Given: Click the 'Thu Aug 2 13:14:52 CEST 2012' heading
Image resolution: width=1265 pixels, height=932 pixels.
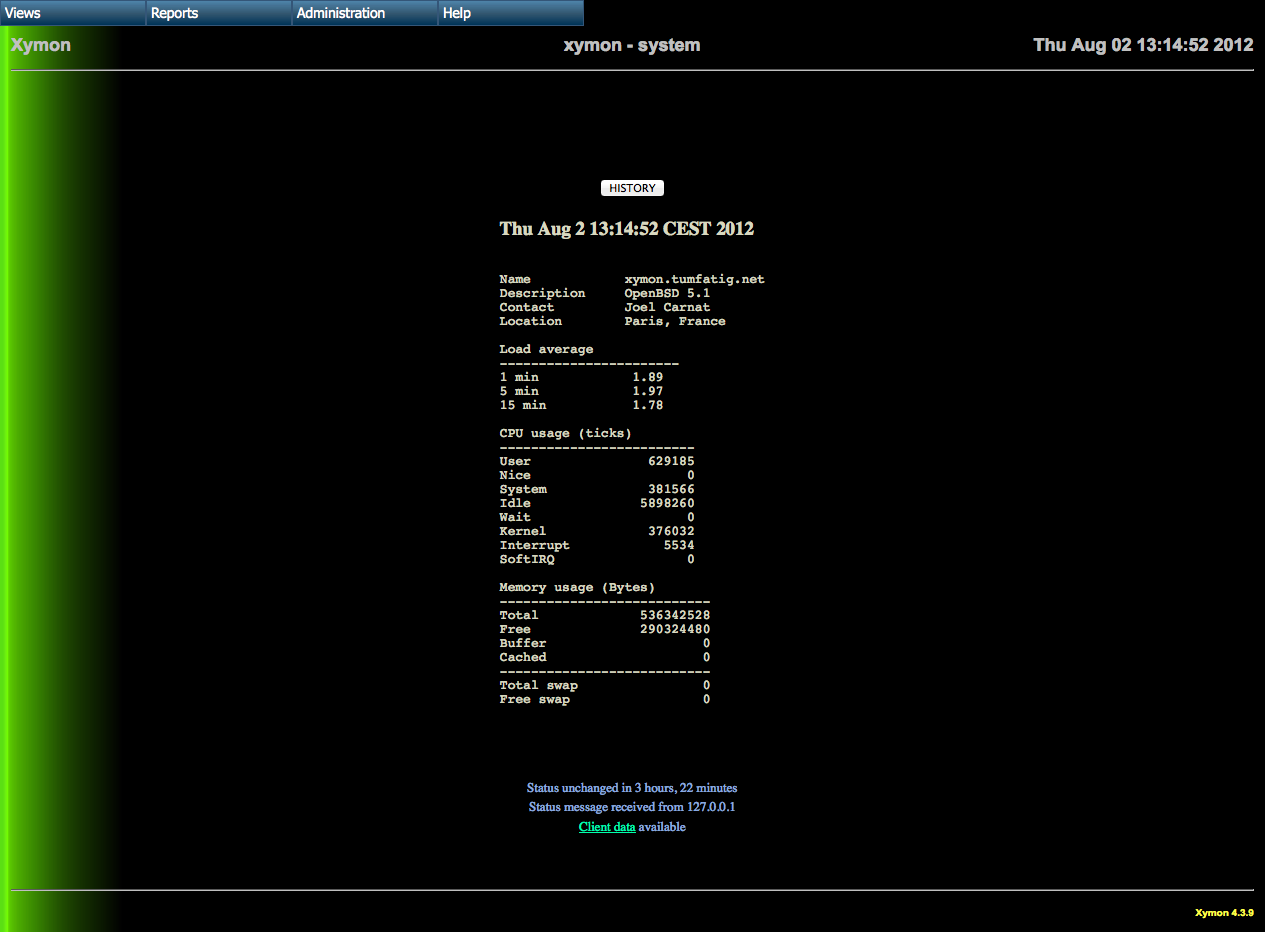Looking at the screenshot, I should tap(627, 229).
